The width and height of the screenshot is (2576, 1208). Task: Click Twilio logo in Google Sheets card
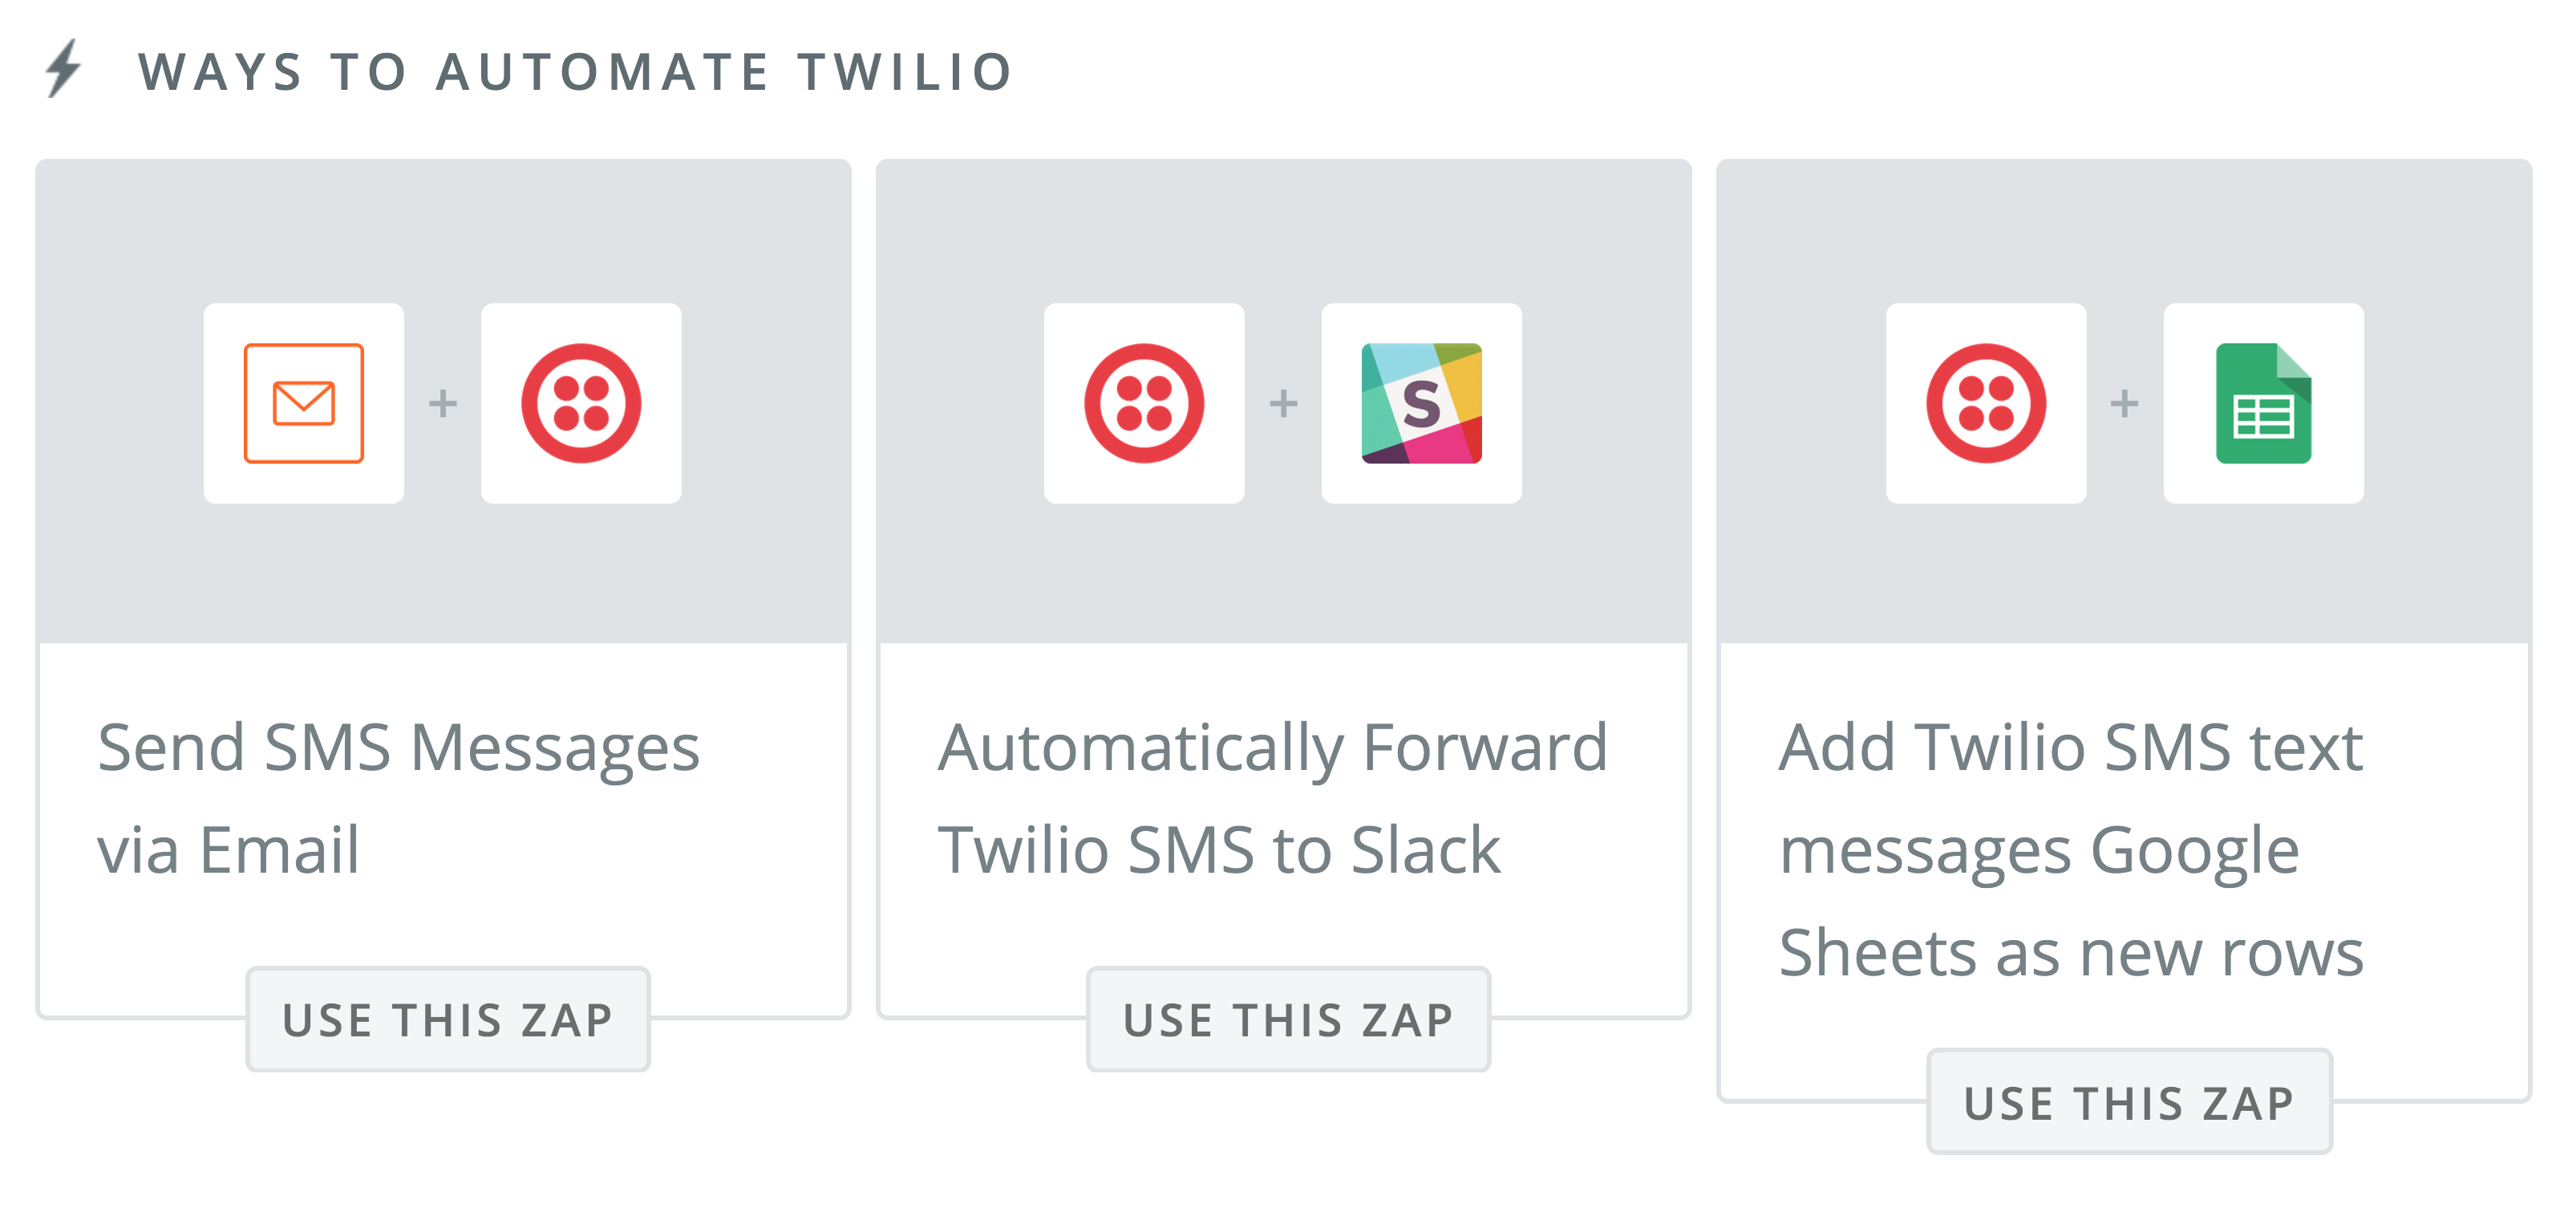(1986, 403)
